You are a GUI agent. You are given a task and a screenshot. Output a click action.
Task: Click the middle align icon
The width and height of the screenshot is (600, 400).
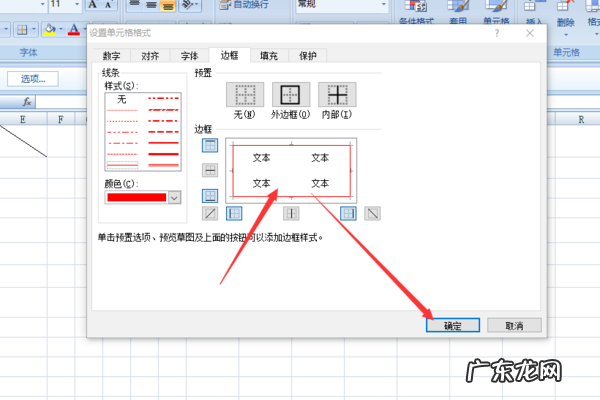tap(151, 5)
